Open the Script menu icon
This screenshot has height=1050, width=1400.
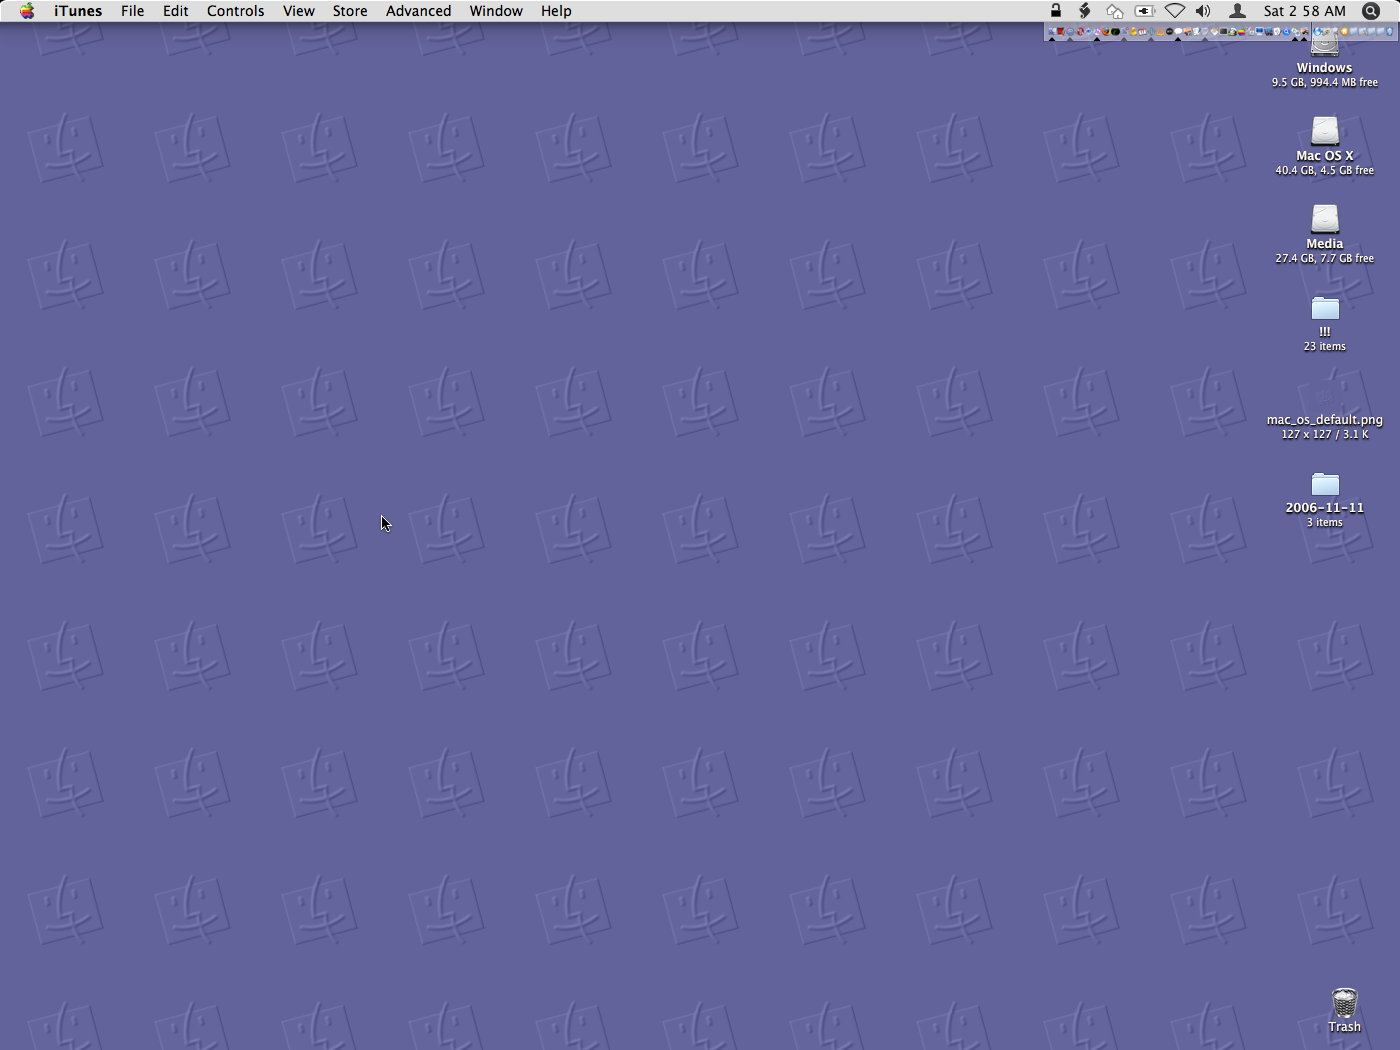tap(1084, 11)
